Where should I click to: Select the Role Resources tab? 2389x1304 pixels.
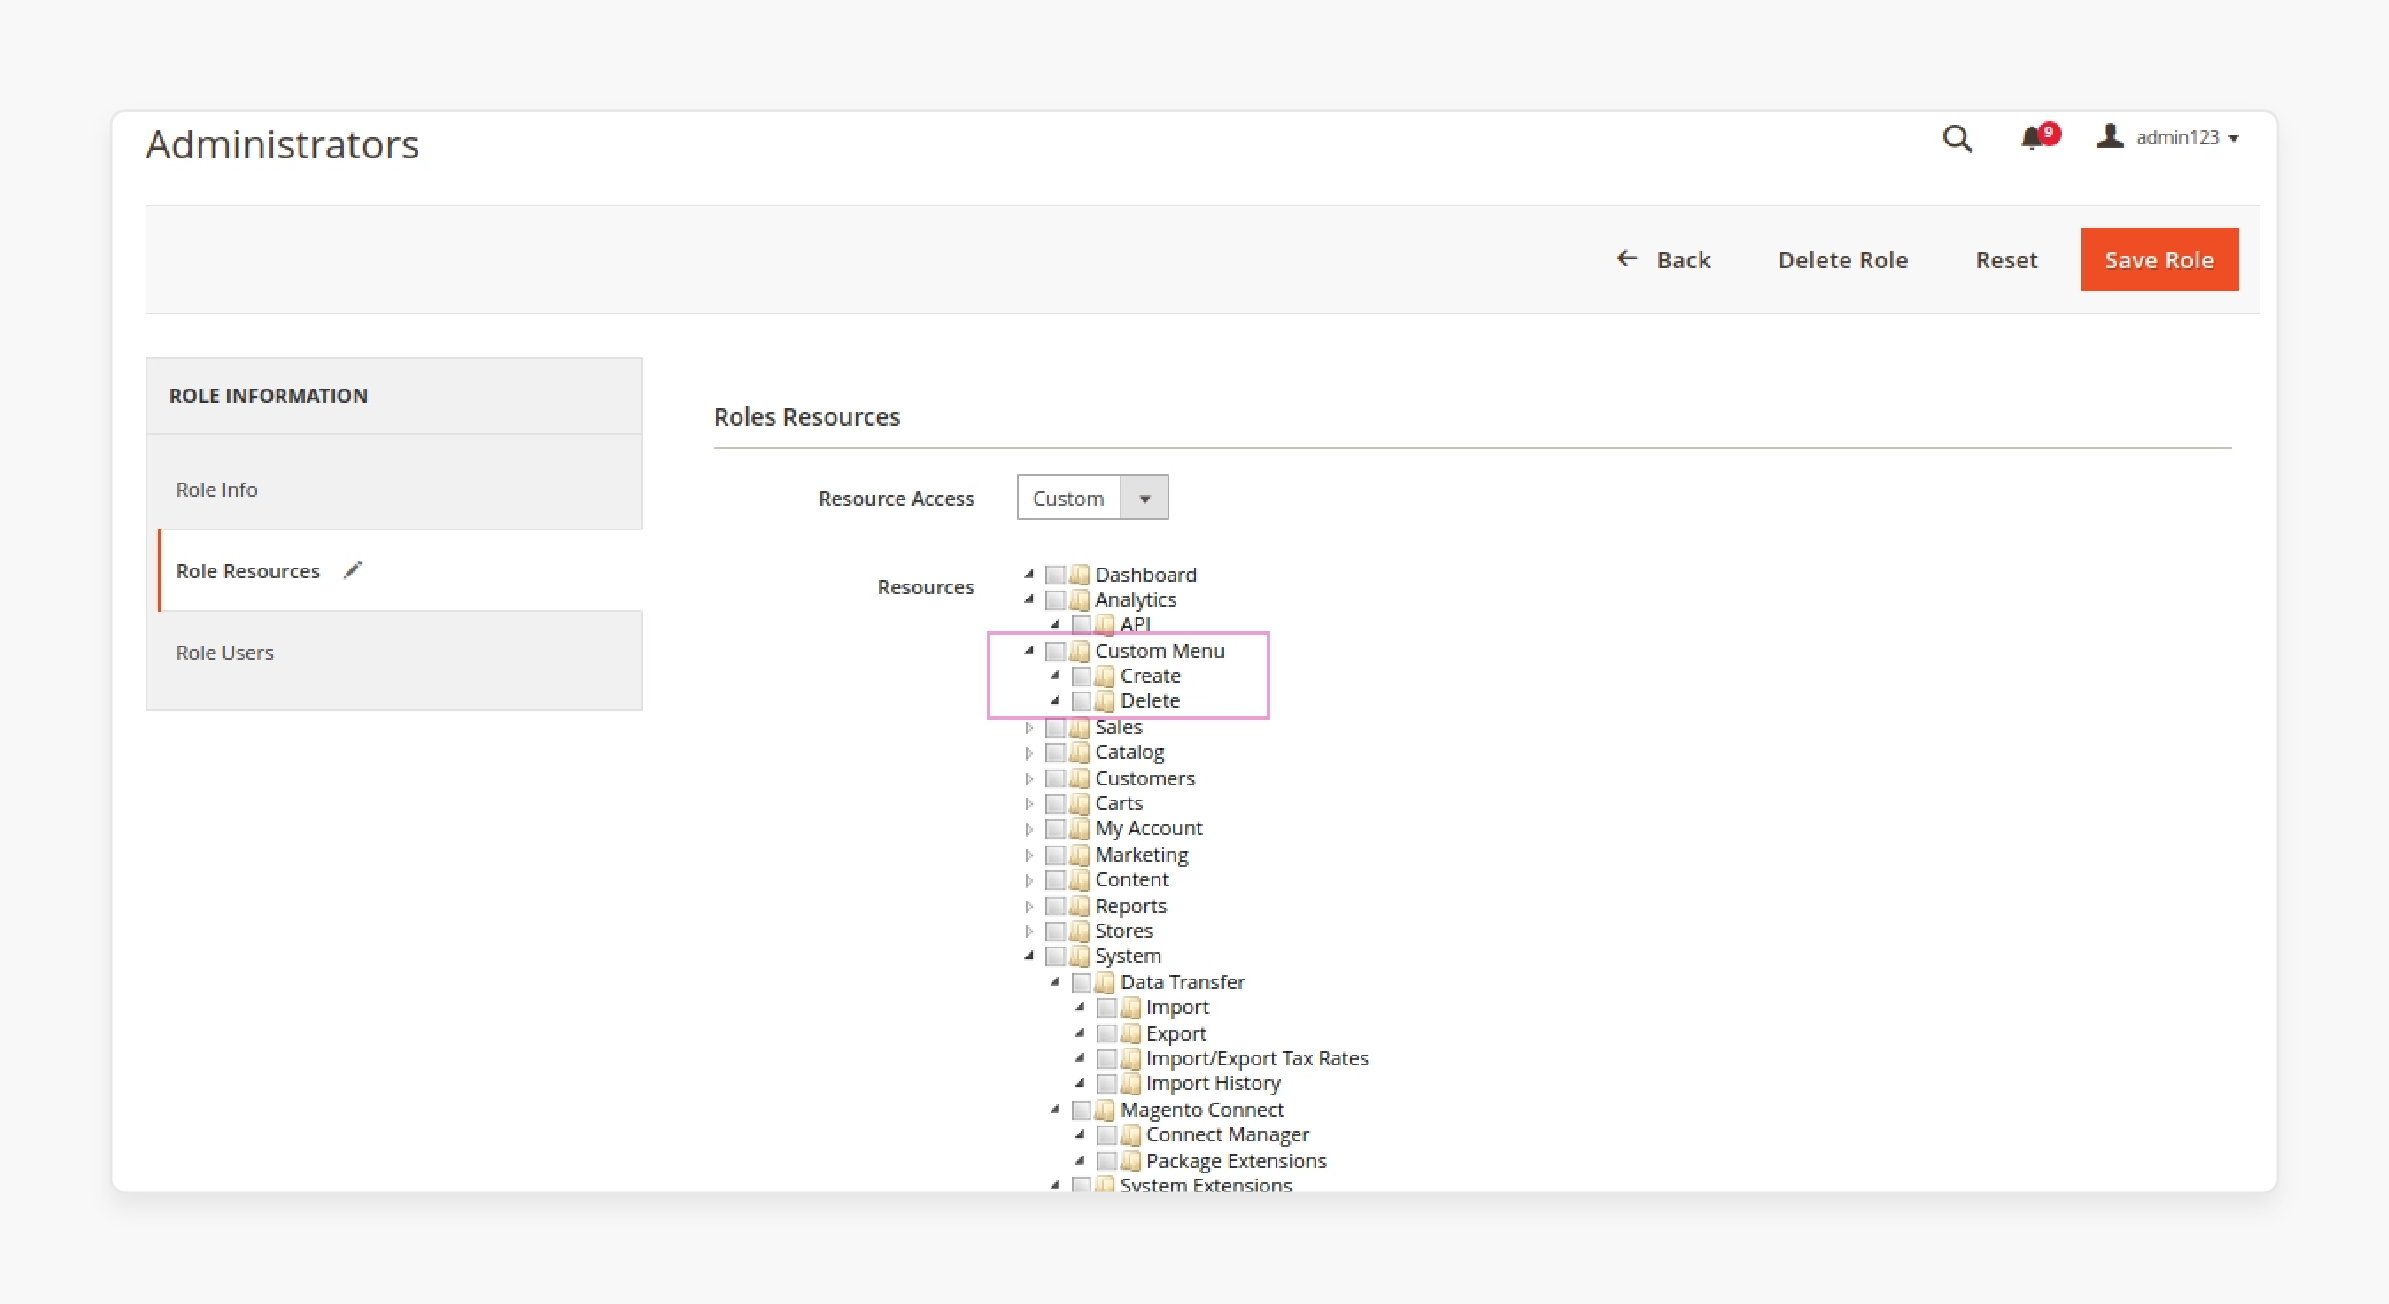(x=400, y=570)
